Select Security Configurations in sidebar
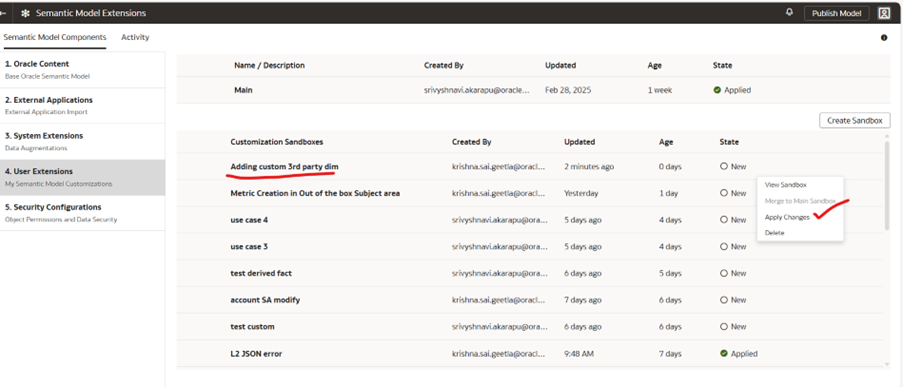 82,213
